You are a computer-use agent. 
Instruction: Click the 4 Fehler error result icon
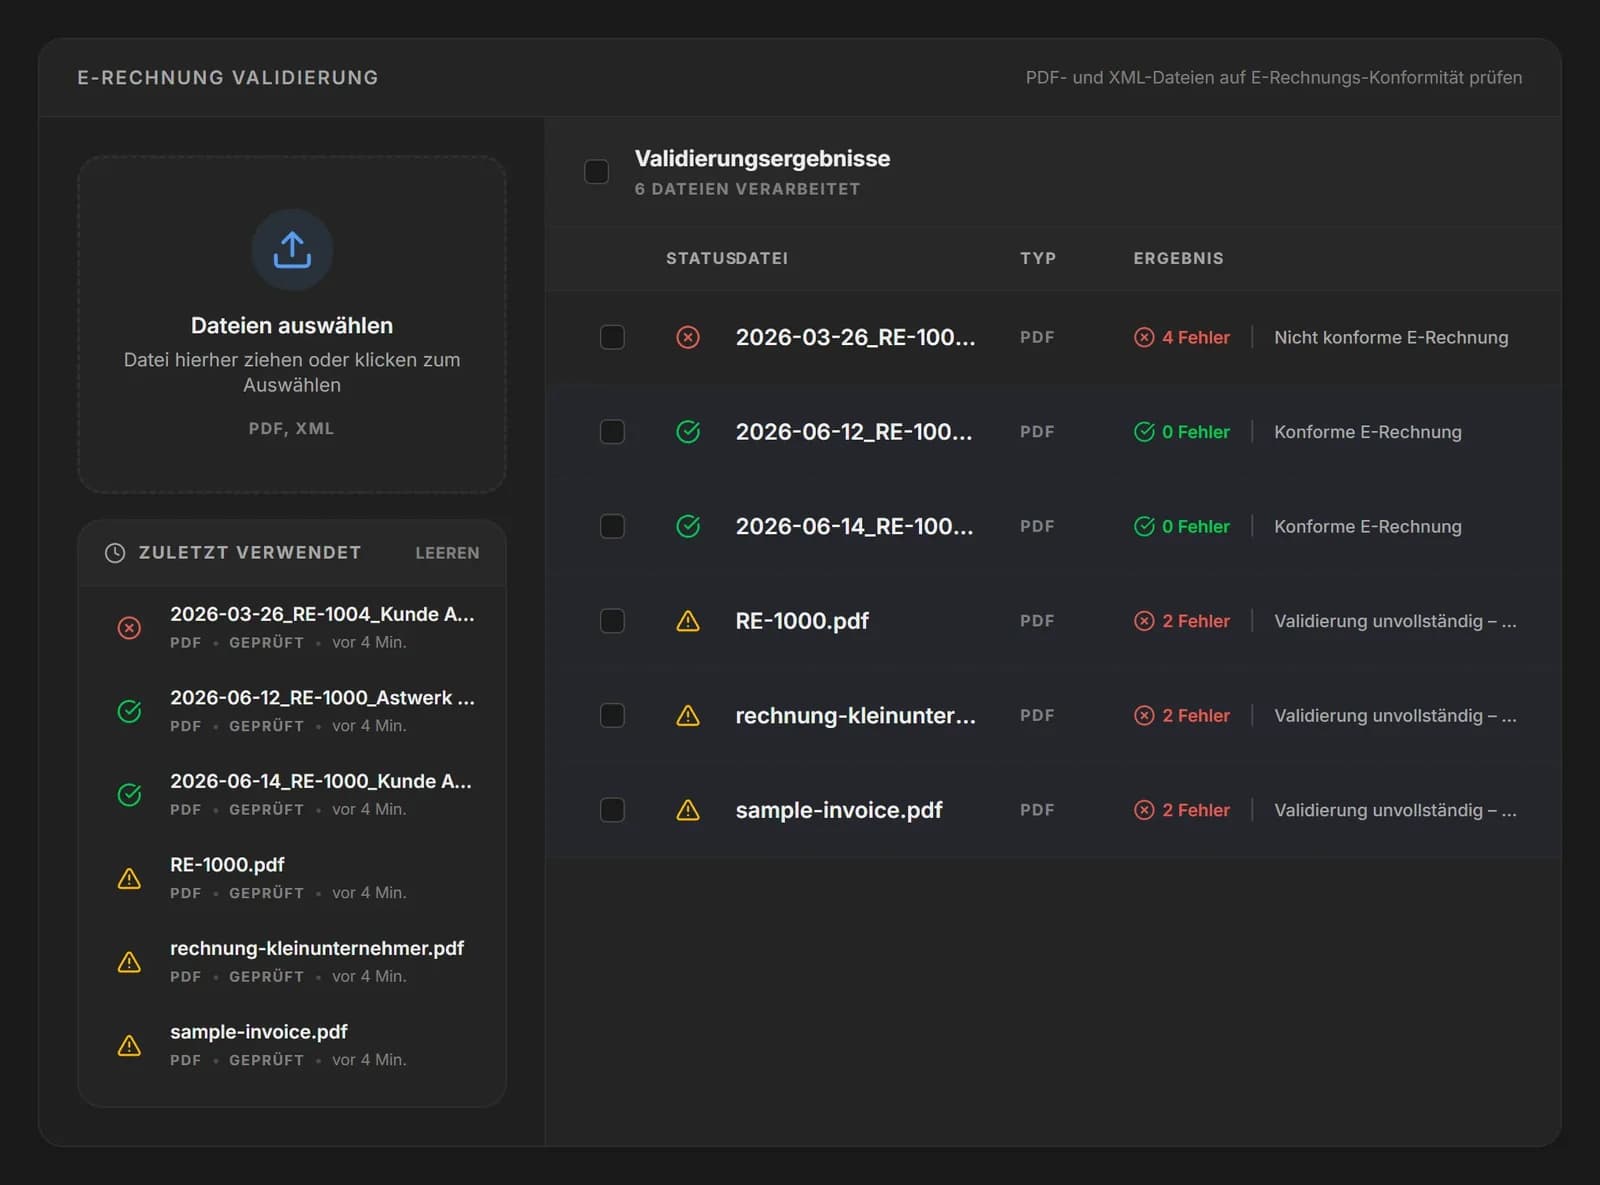[1144, 338]
